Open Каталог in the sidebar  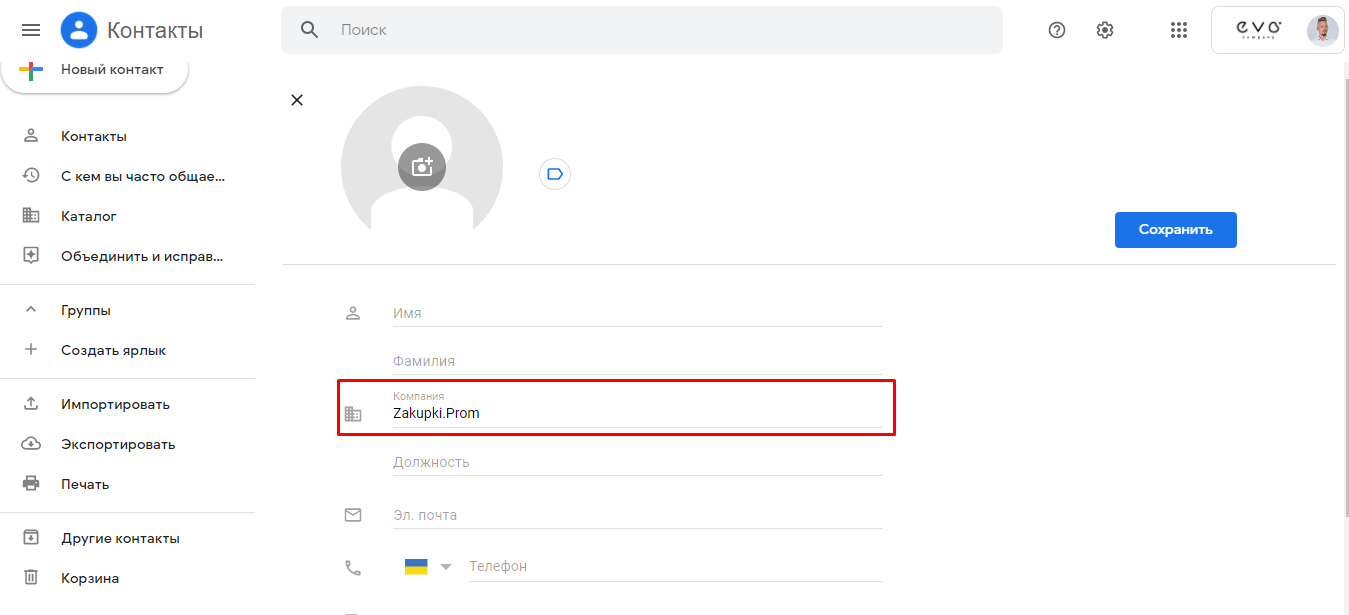coord(88,216)
